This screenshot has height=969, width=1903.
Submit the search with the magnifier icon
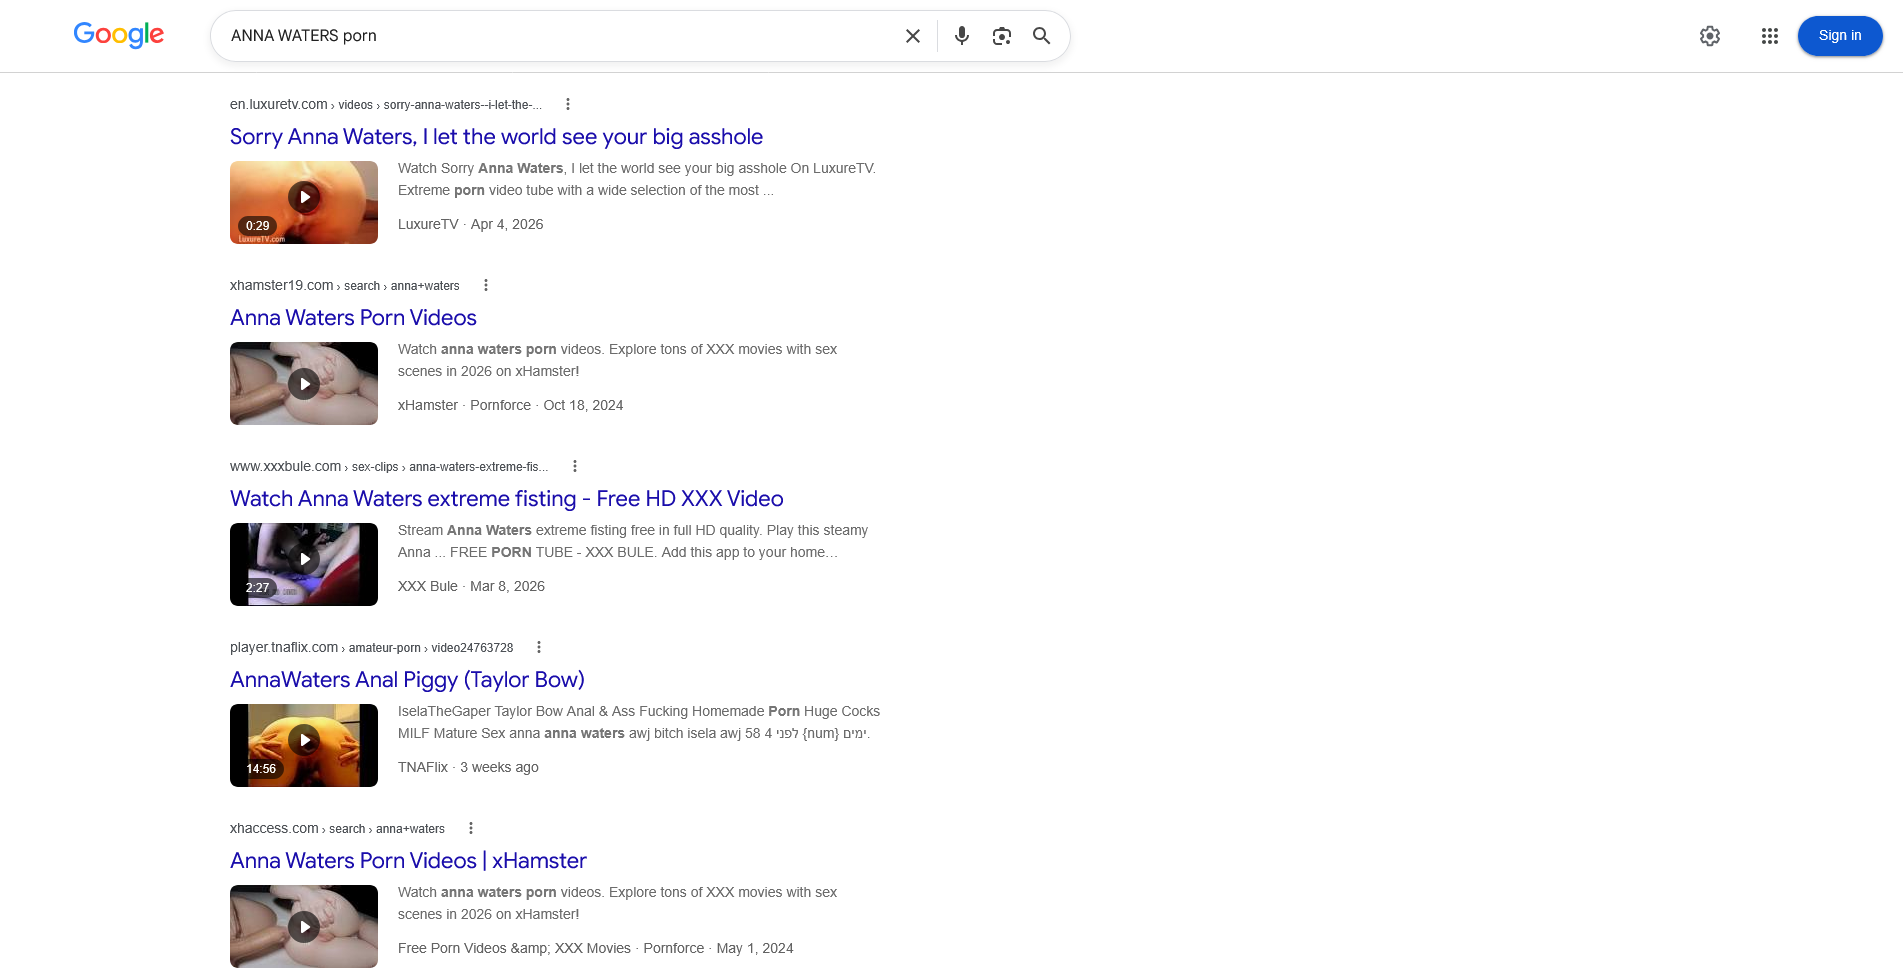pos(1042,36)
